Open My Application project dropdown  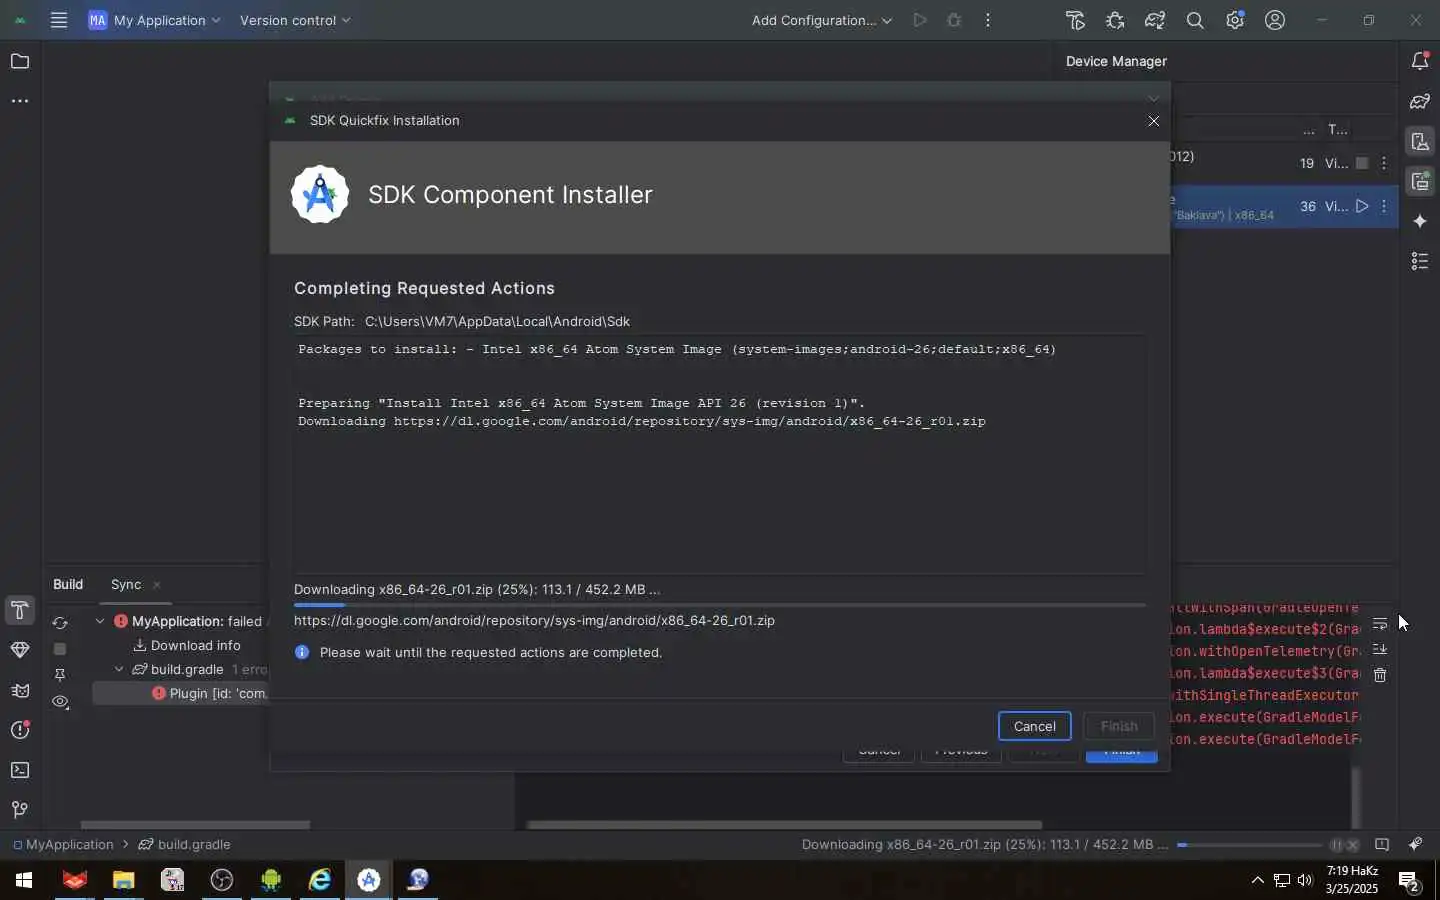click(155, 20)
